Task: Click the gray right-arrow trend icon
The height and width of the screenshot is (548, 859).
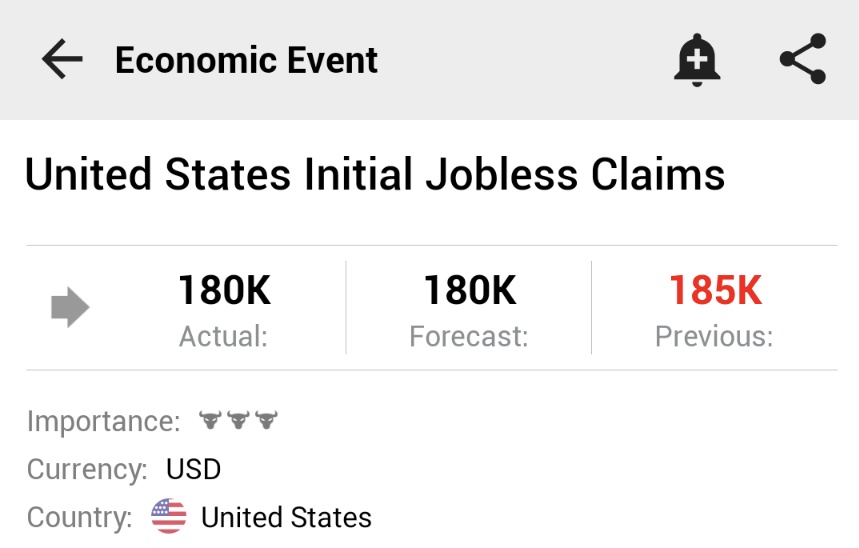Action: [70, 308]
